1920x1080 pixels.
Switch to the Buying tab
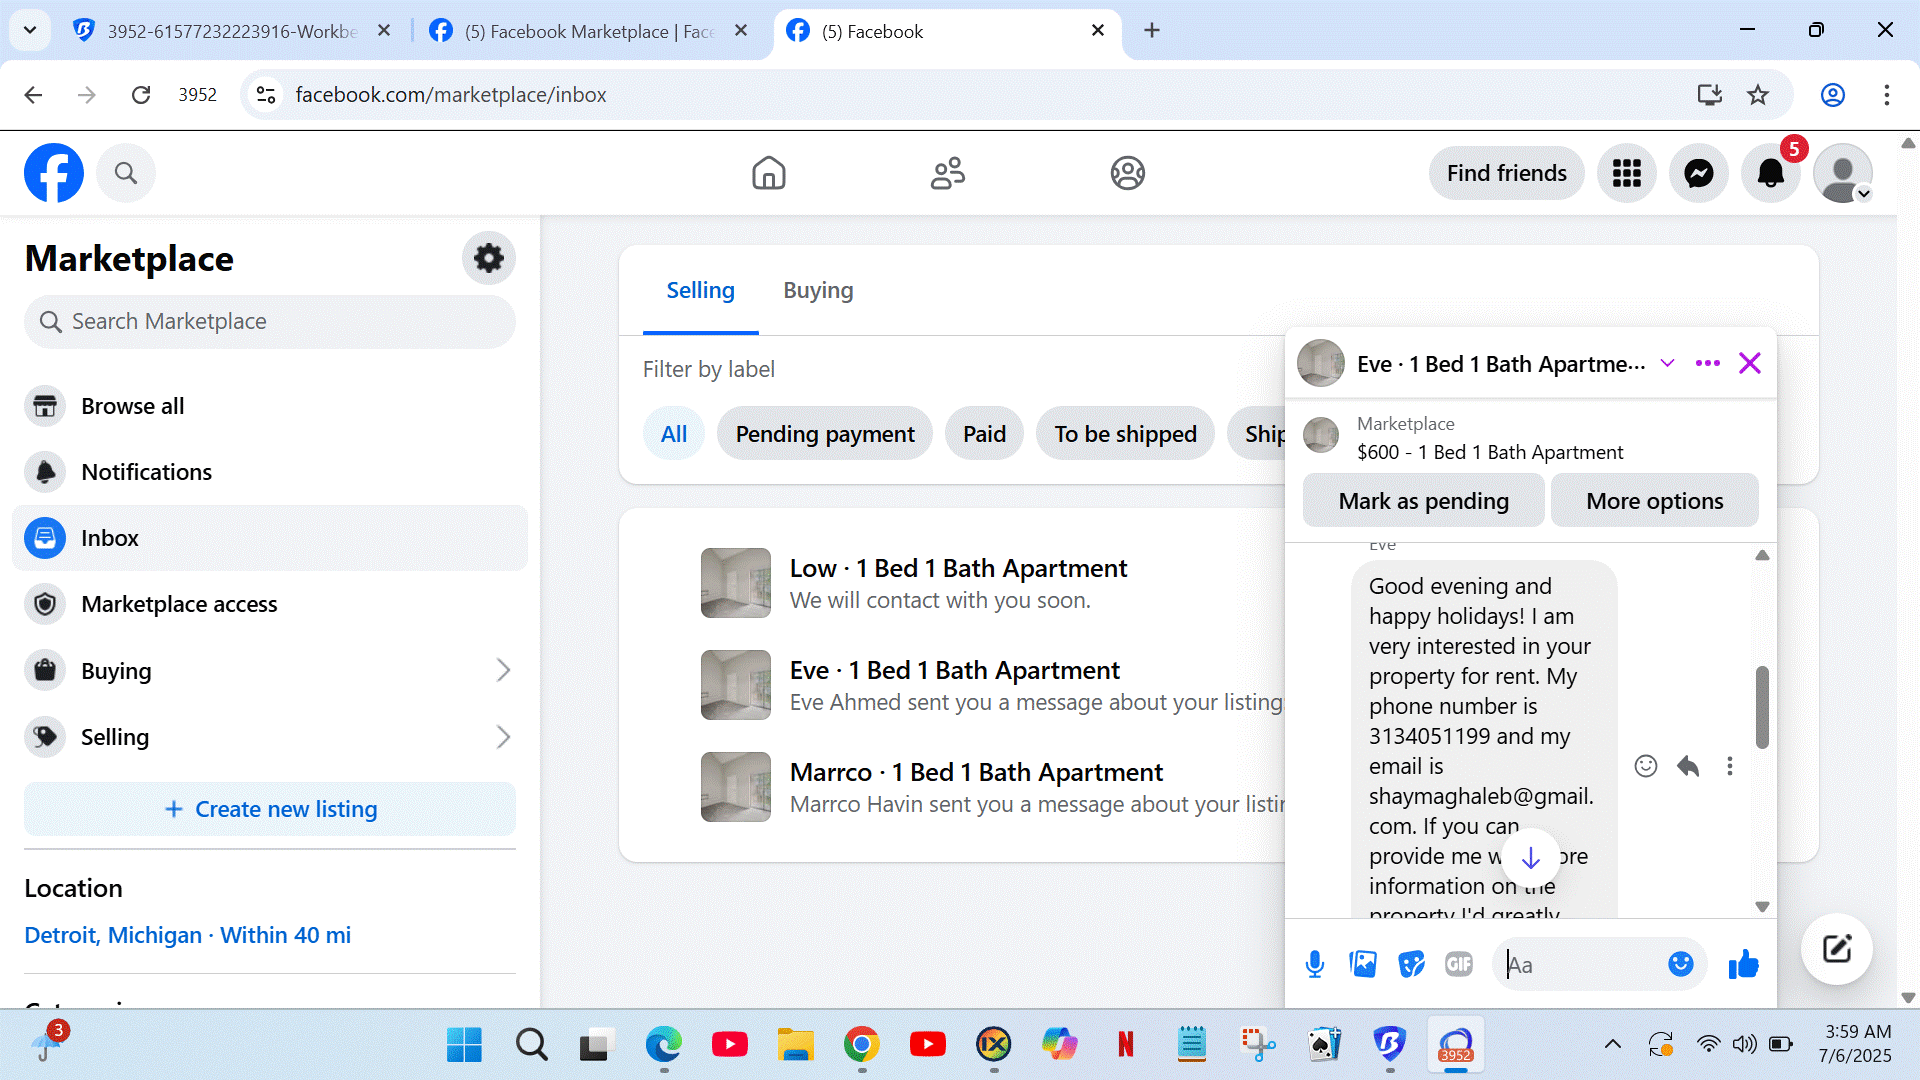click(817, 291)
